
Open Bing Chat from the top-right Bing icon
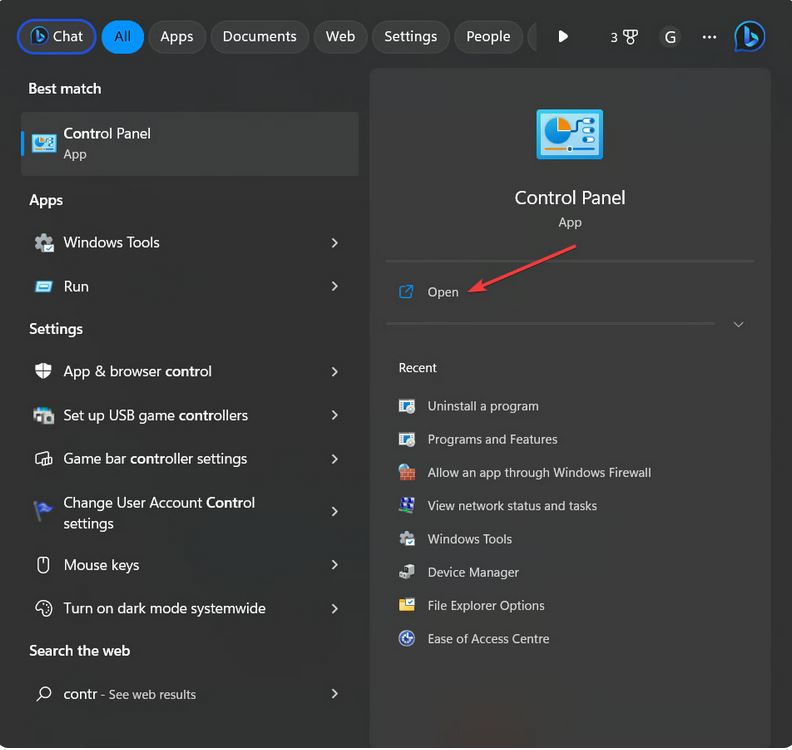749,36
